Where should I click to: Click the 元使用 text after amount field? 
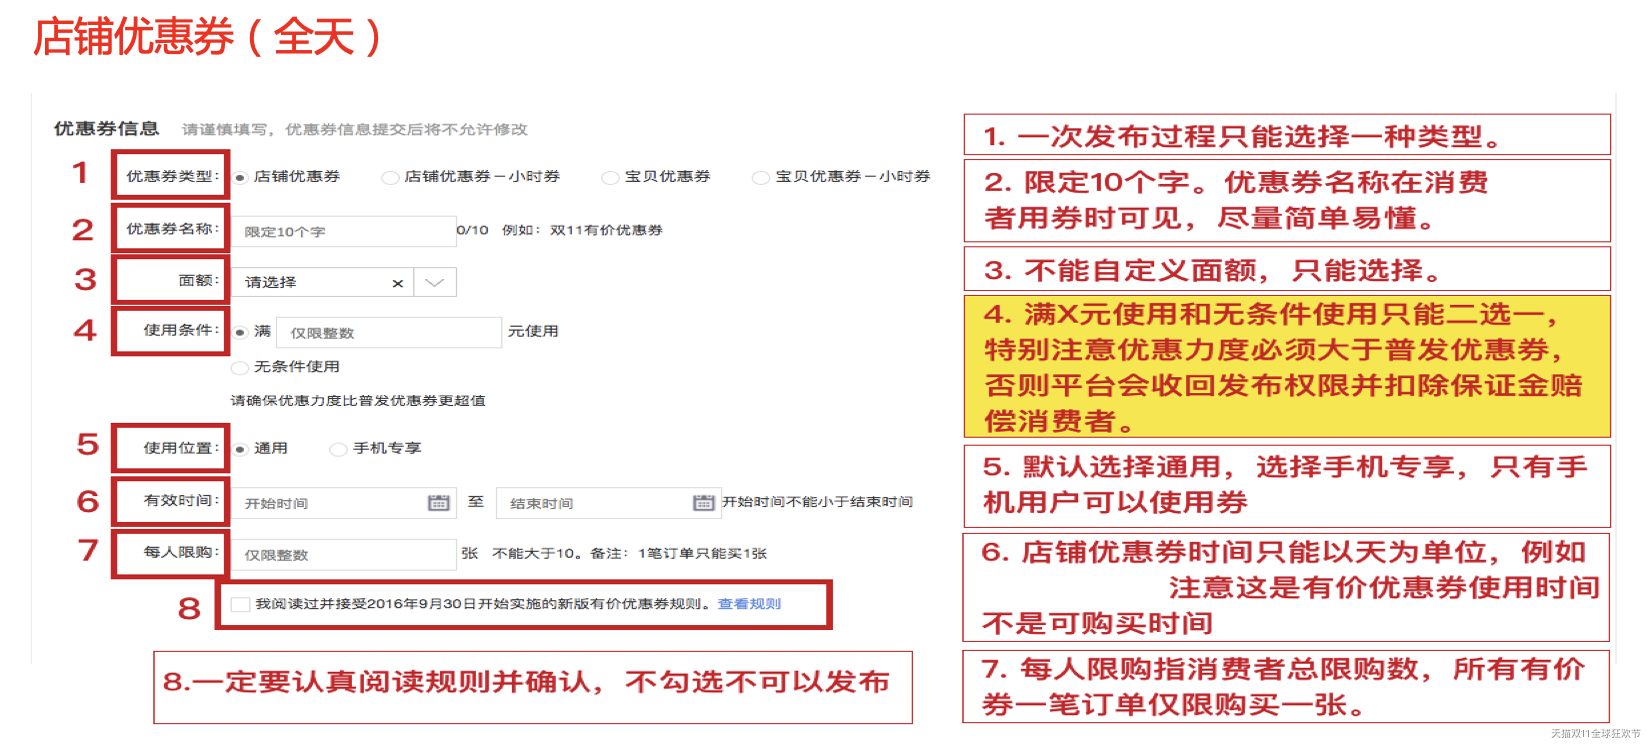[533, 331]
